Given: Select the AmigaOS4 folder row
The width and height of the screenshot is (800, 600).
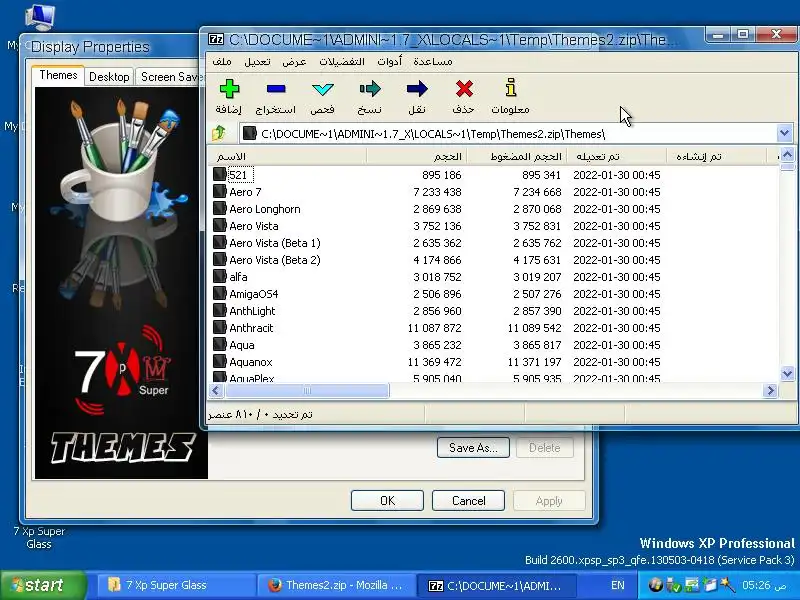Looking at the screenshot, I should click(x=492, y=293).
